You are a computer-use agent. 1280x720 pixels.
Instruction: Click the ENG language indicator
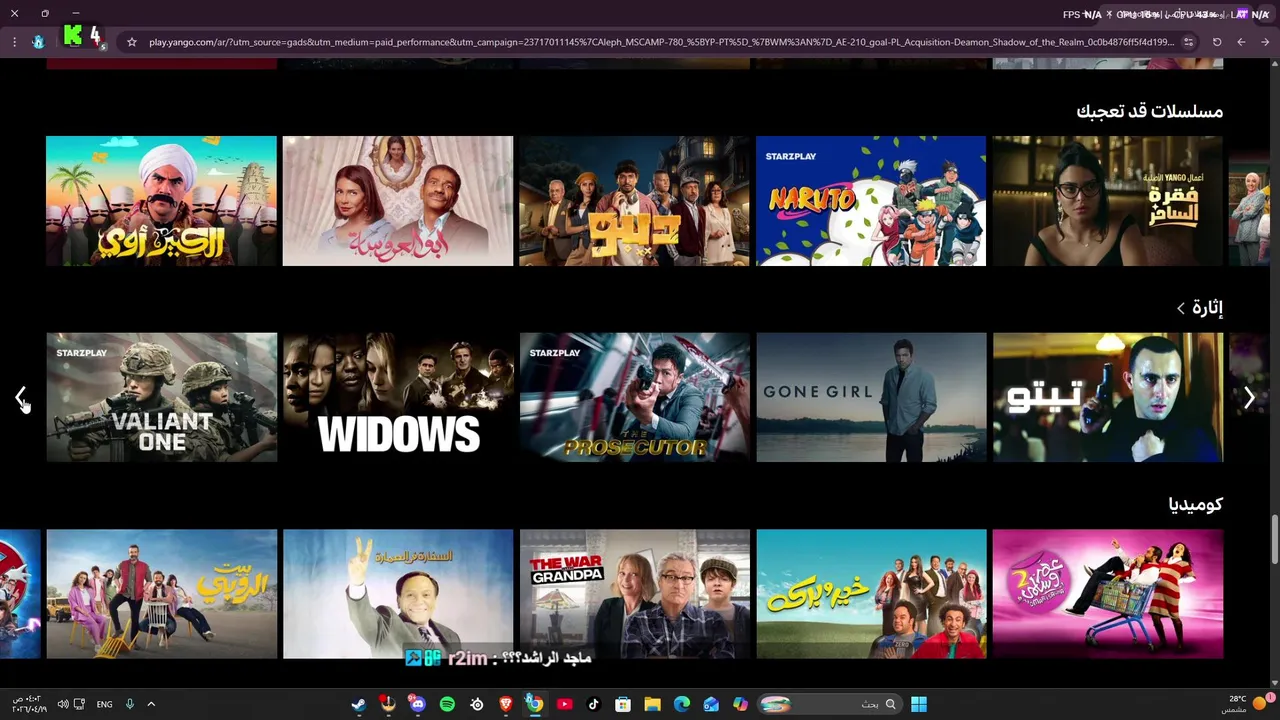coord(104,704)
